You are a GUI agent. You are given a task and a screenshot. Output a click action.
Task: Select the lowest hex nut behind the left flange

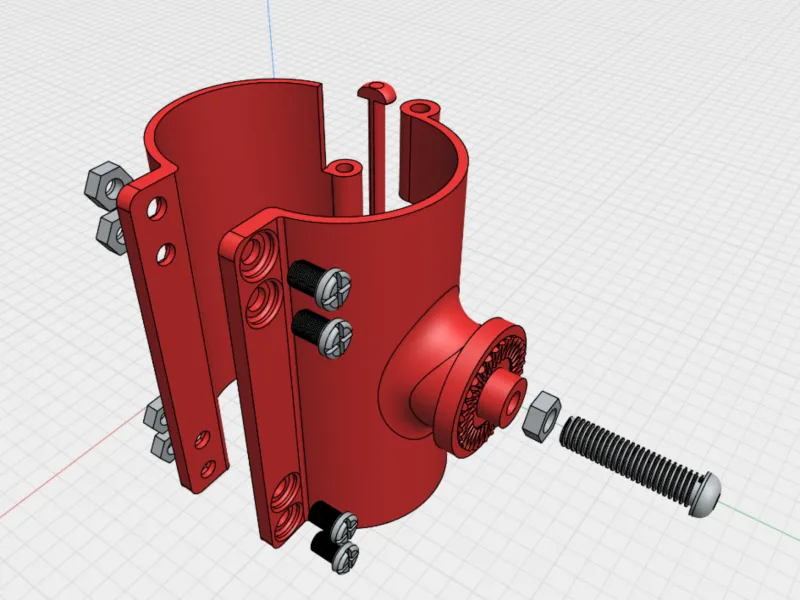pos(163,448)
